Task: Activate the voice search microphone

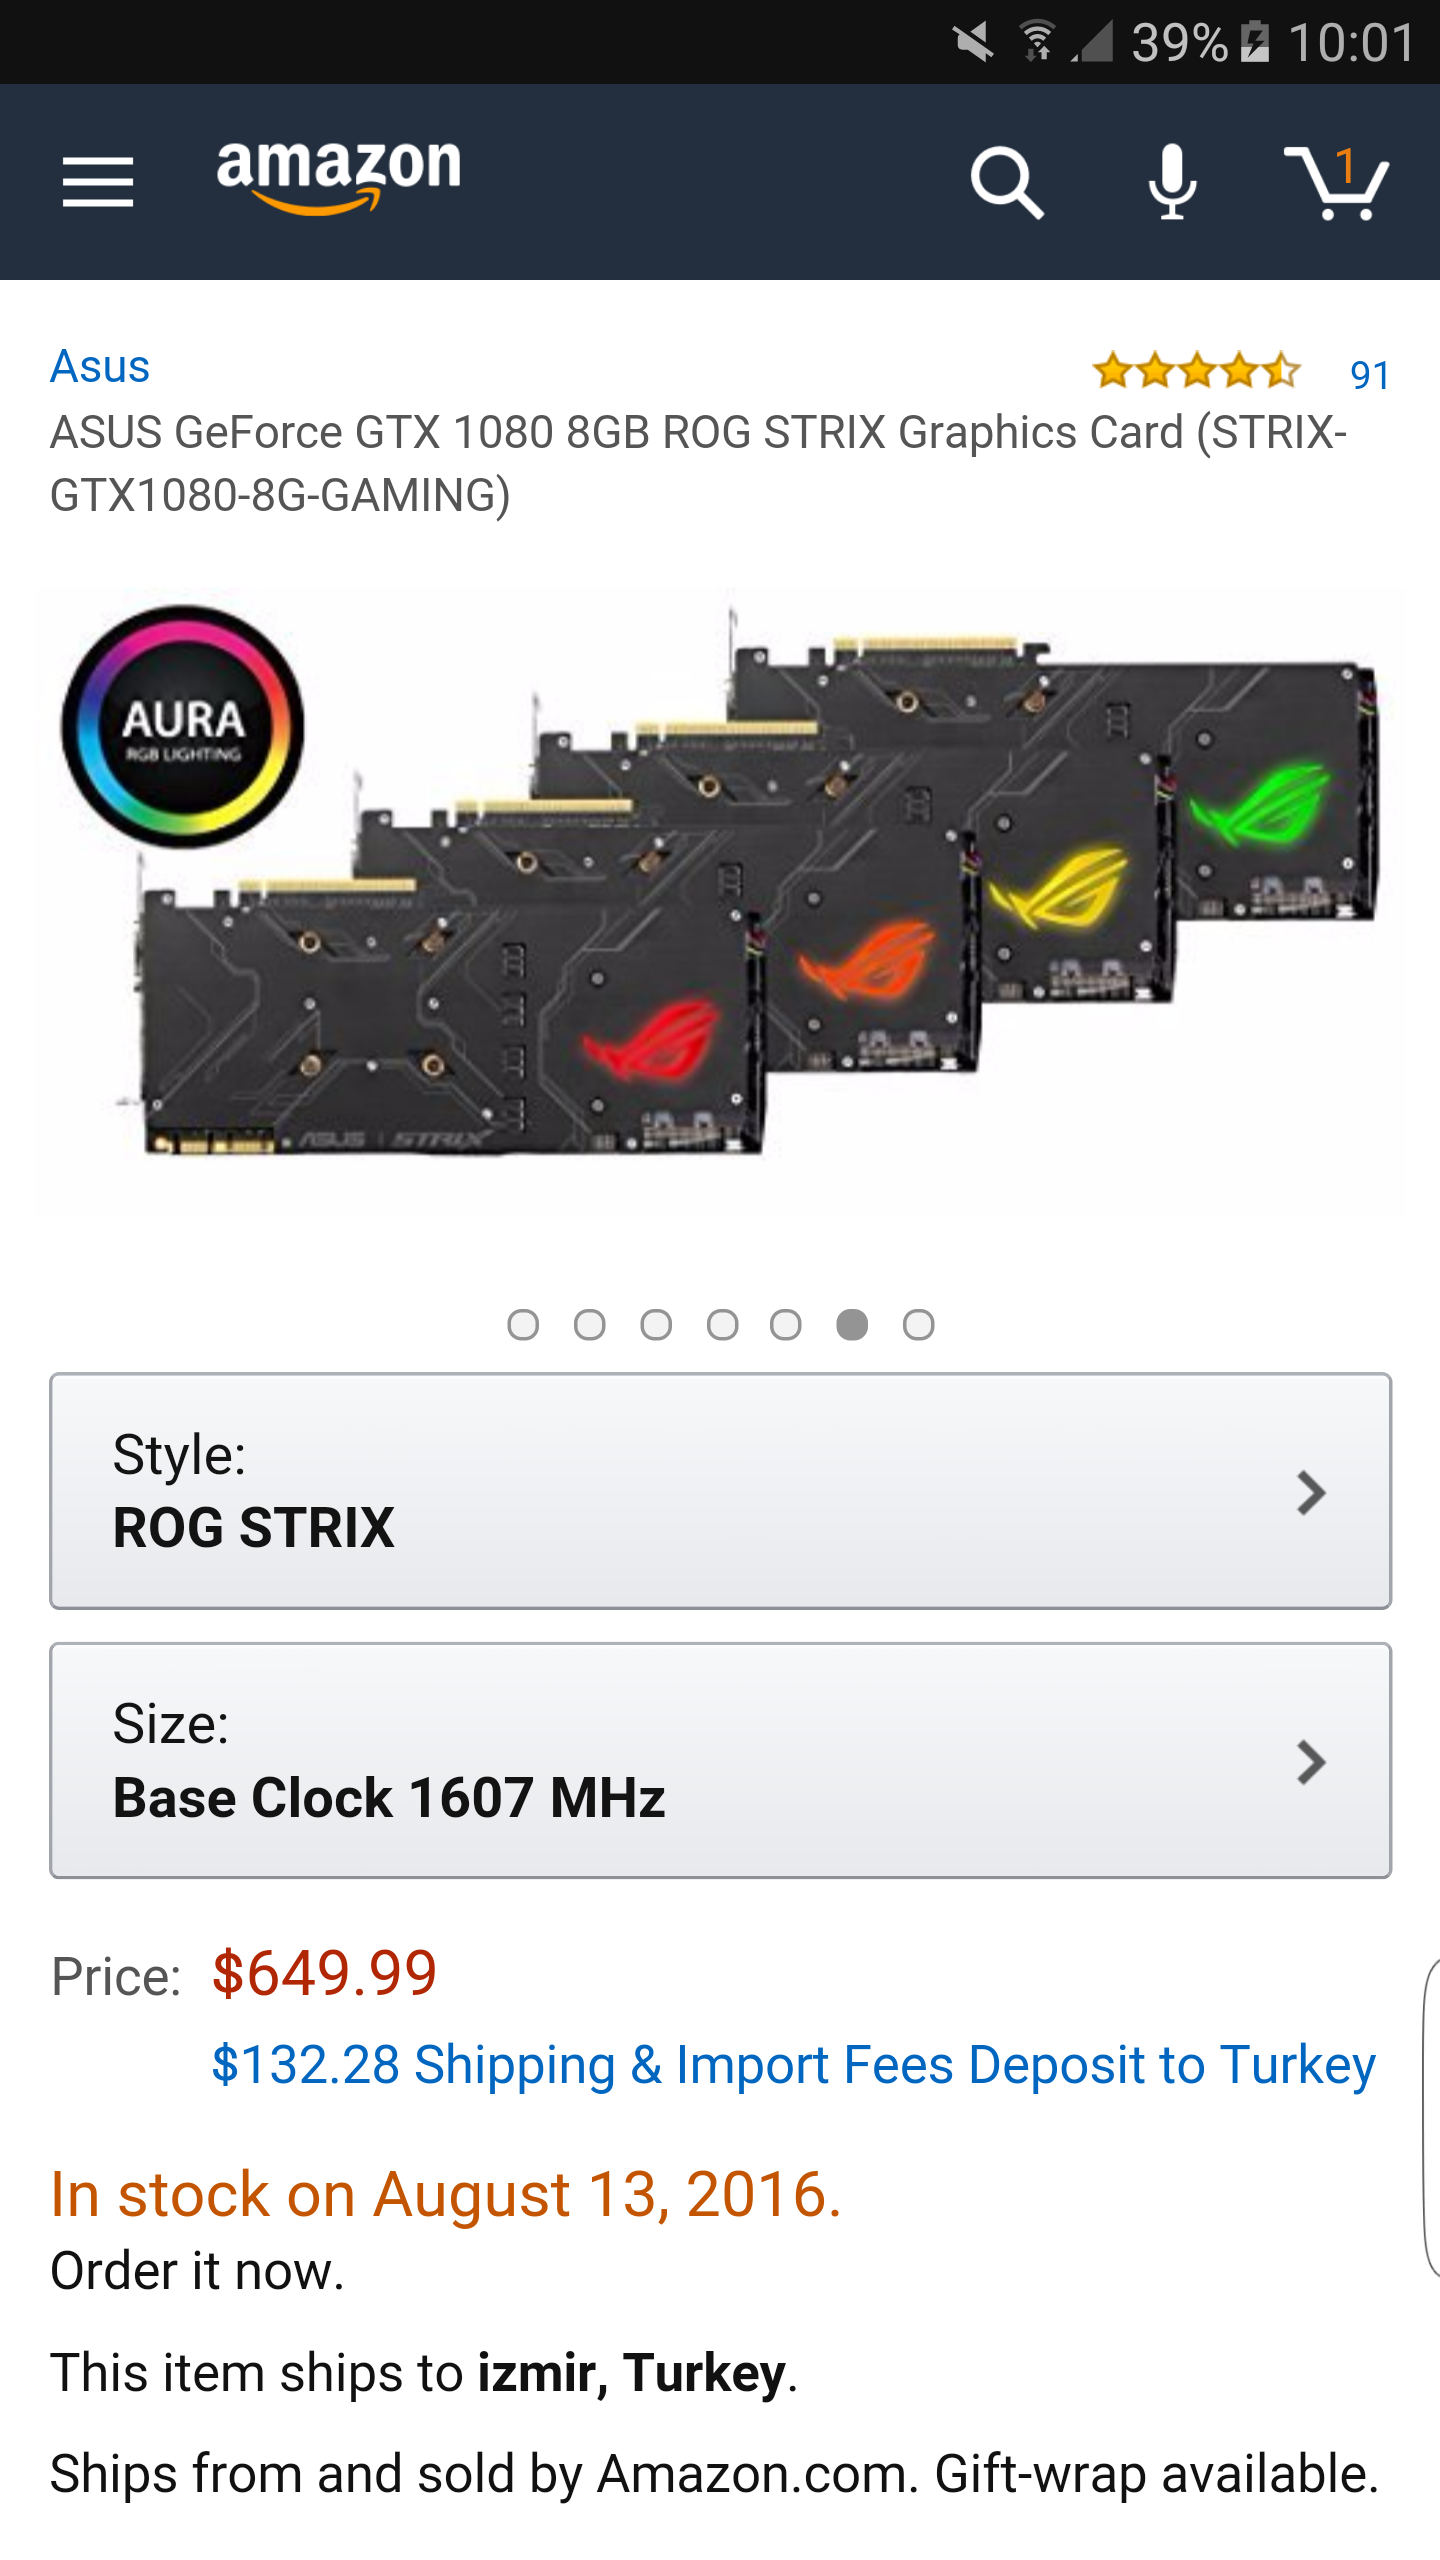Action: [x=1172, y=182]
